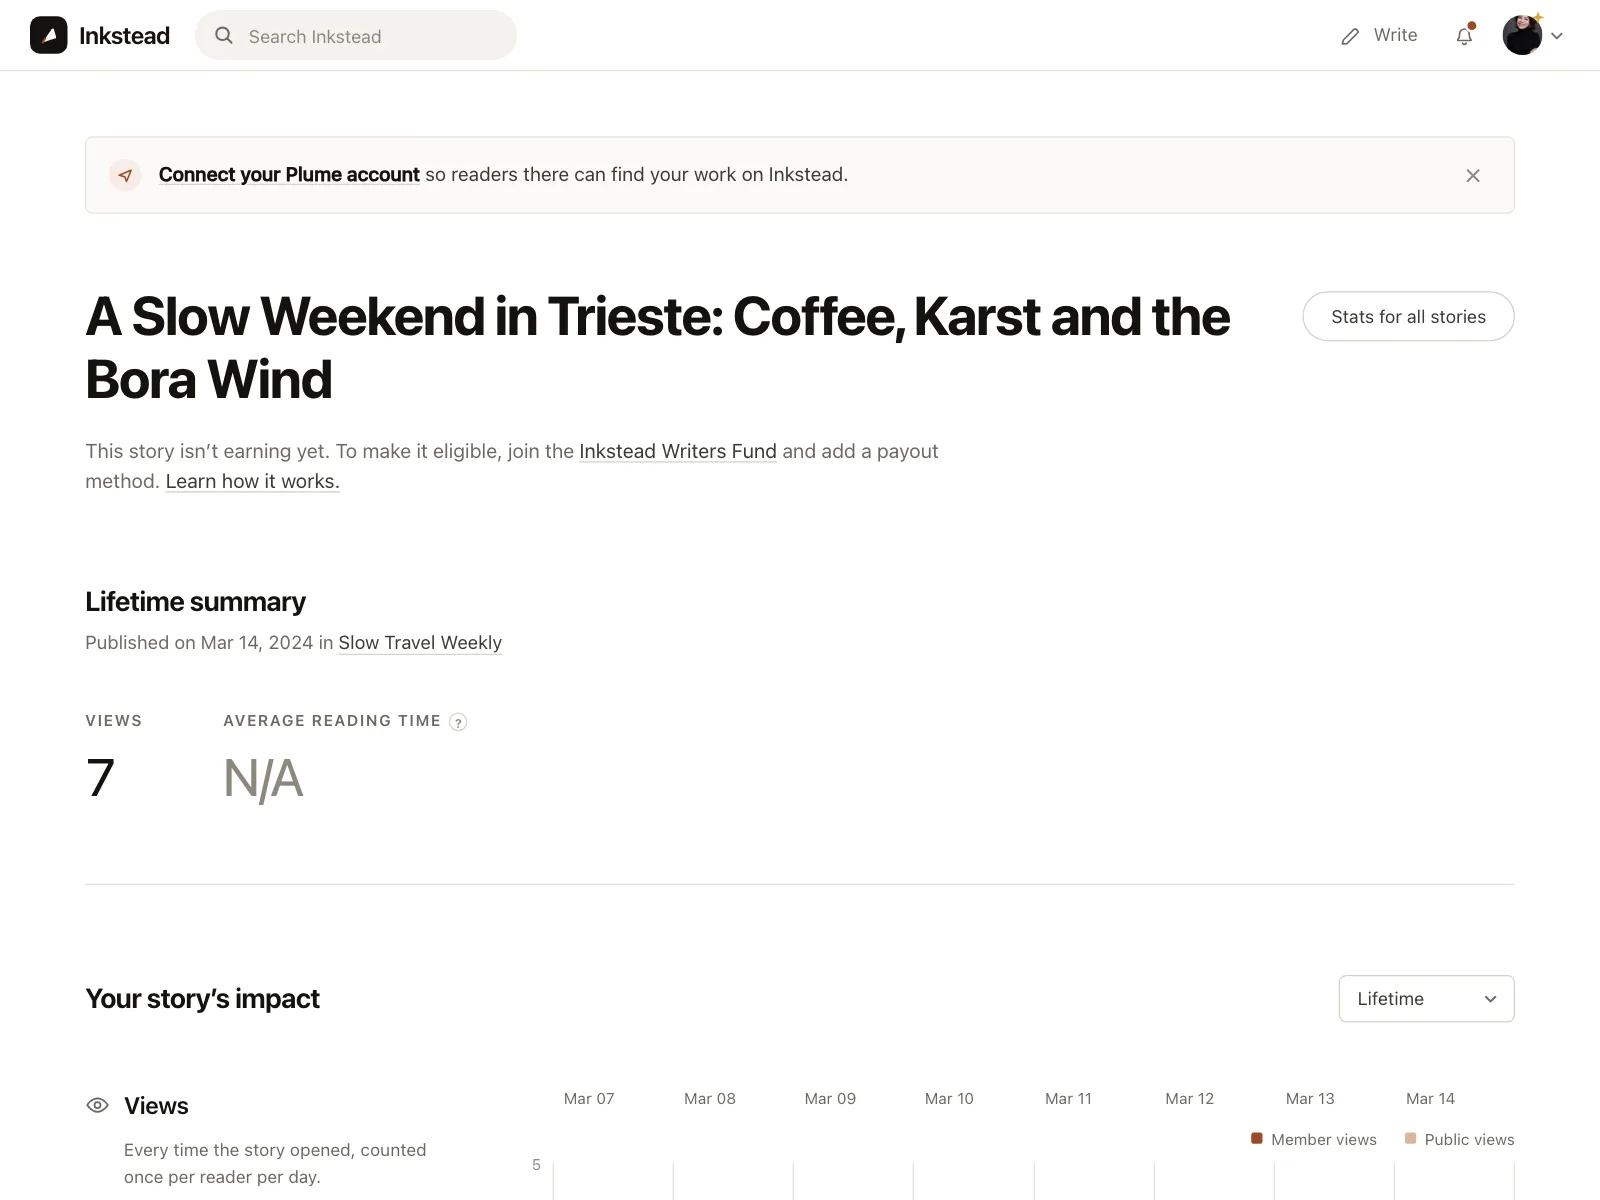Viewport: 1600px width, 1200px height.
Task: Click the Your story's impact heading
Action: pyautogui.click(x=202, y=999)
